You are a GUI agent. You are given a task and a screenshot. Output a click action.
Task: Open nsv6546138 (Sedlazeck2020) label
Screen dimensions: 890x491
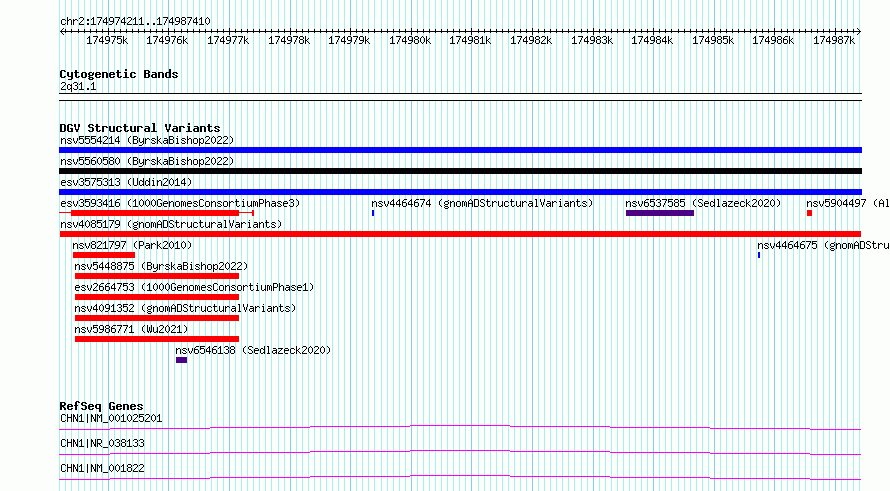253,350
